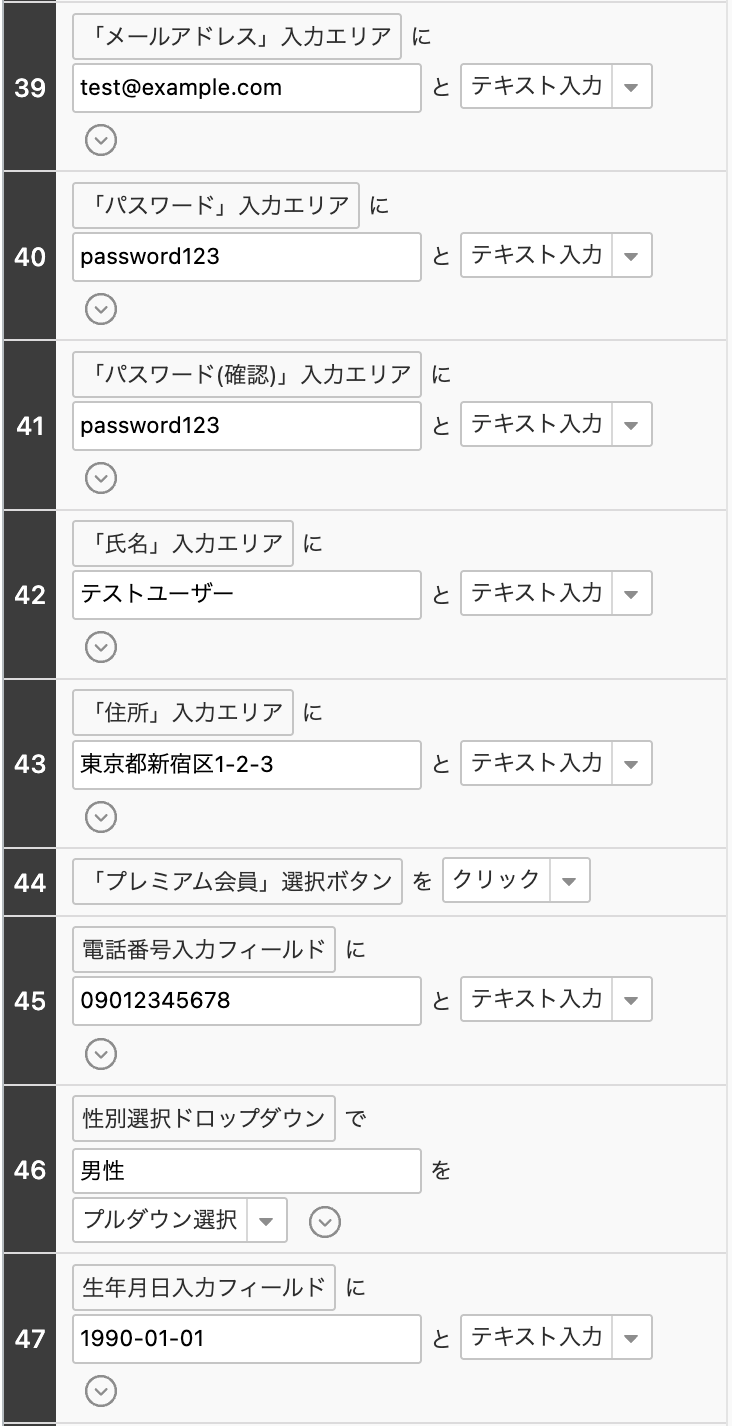Expand options below step 47 birthdate field

pos(100,1390)
